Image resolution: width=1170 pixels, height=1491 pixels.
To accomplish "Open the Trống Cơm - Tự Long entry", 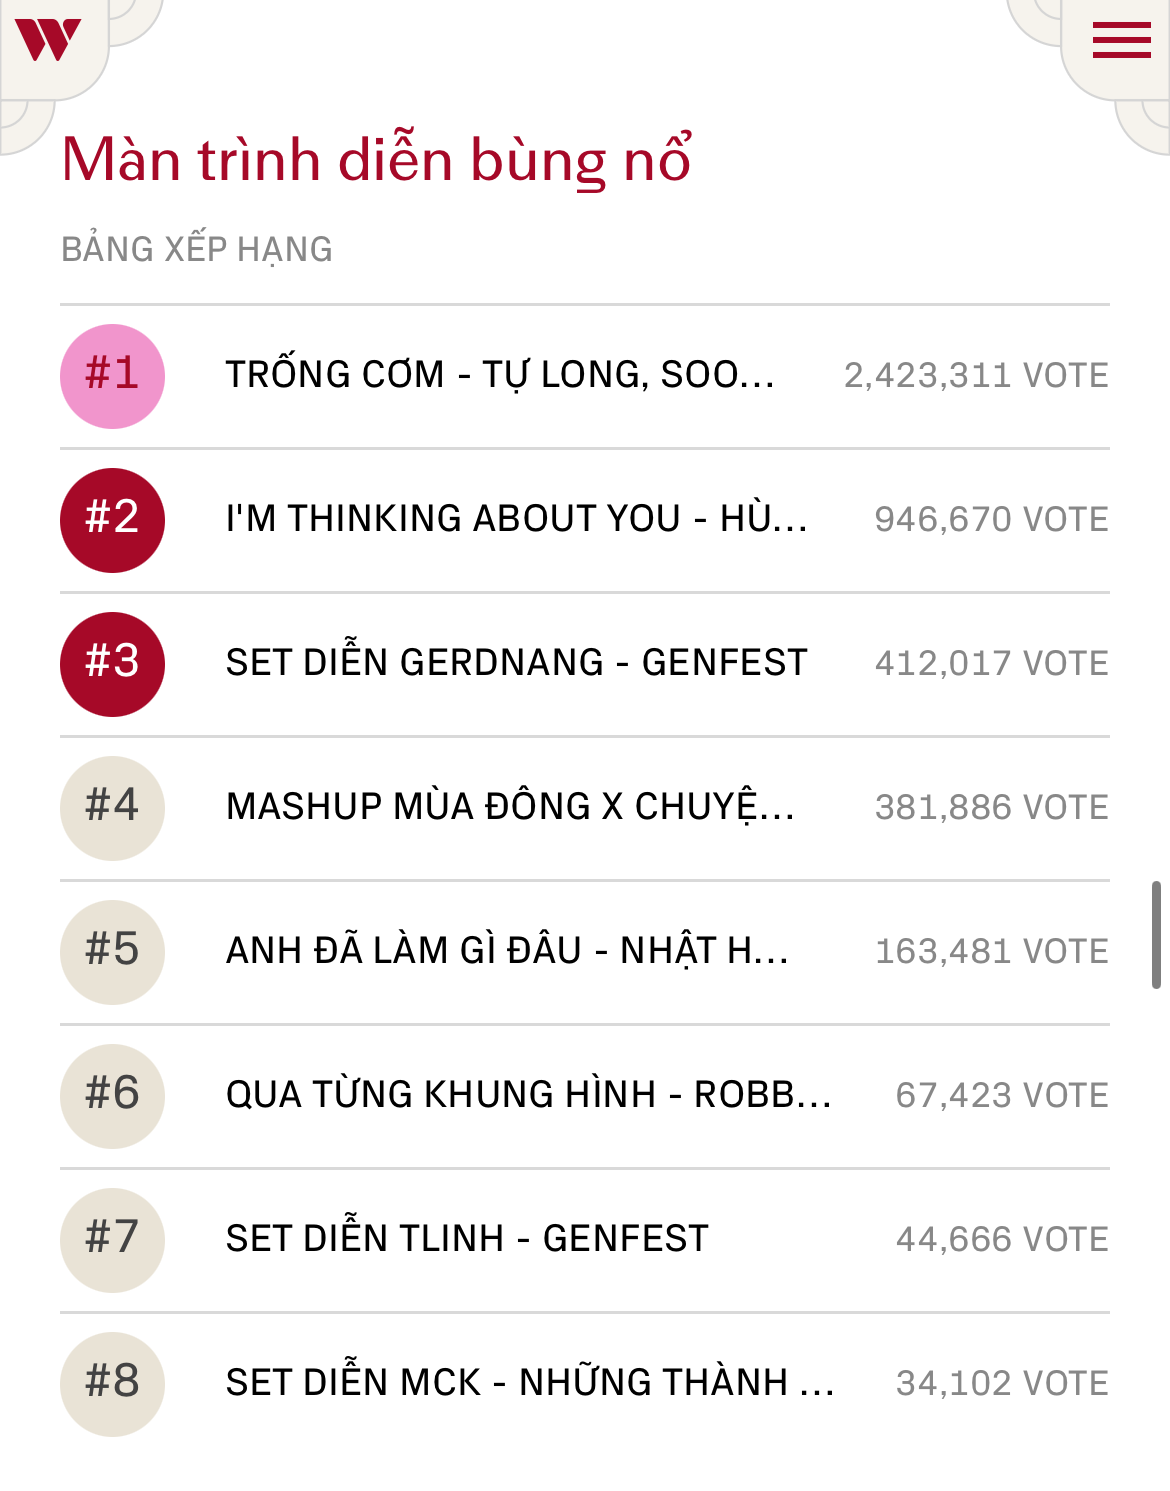I will [500, 375].
